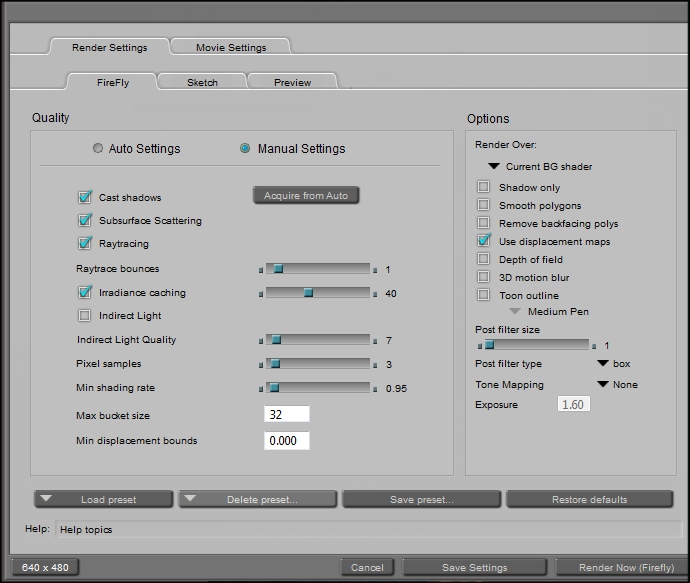The height and width of the screenshot is (583, 690).
Task: Click the Acquire from Auto button
Action: 306,196
